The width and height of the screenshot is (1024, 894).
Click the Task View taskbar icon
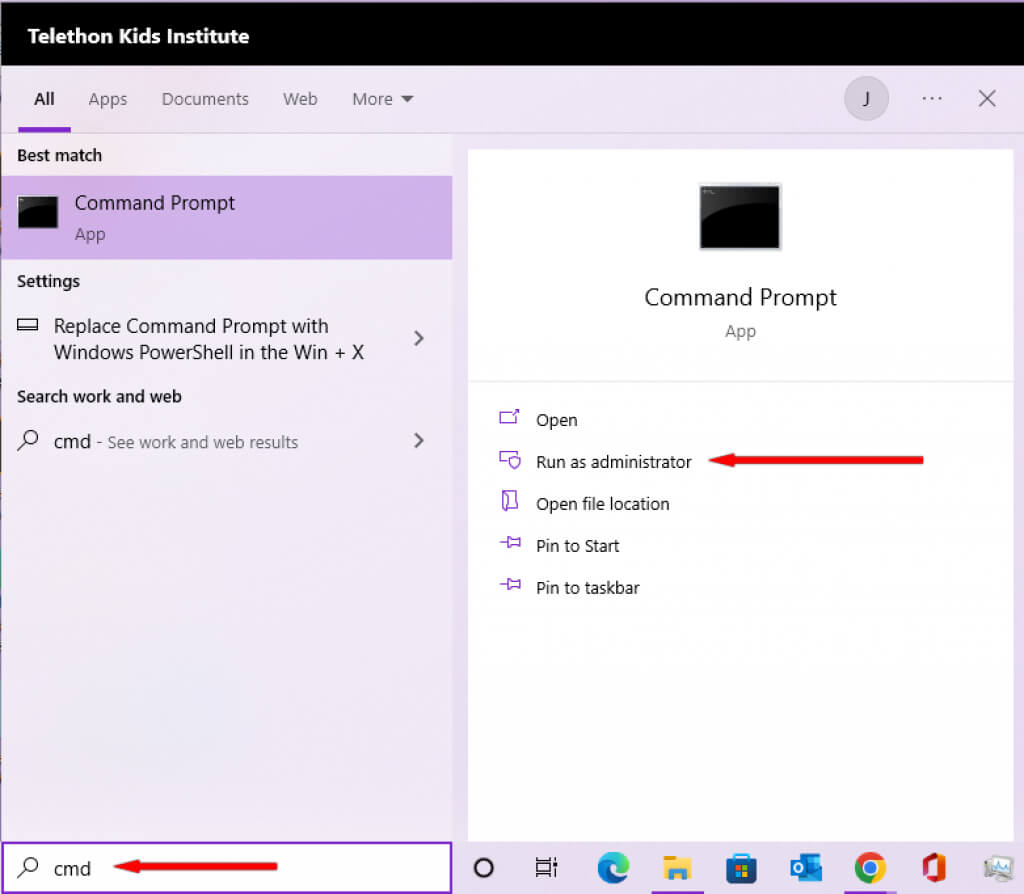(x=546, y=868)
